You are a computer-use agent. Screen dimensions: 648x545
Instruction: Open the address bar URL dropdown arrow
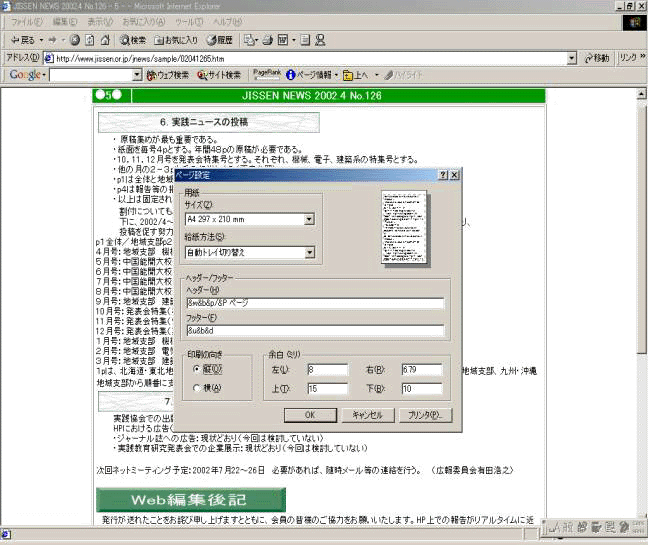[572, 58]
